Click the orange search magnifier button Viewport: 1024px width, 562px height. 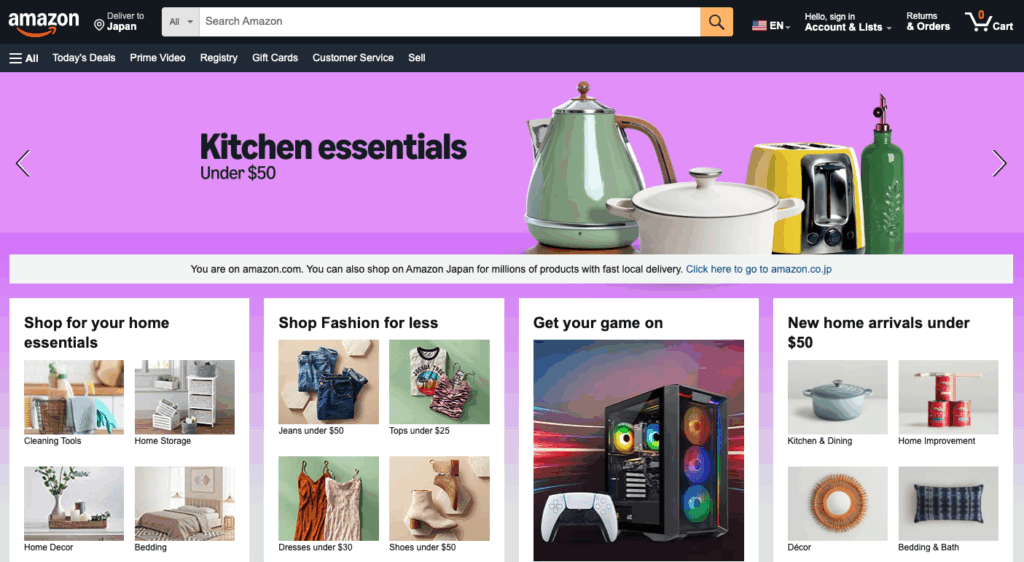coord(716,22)
